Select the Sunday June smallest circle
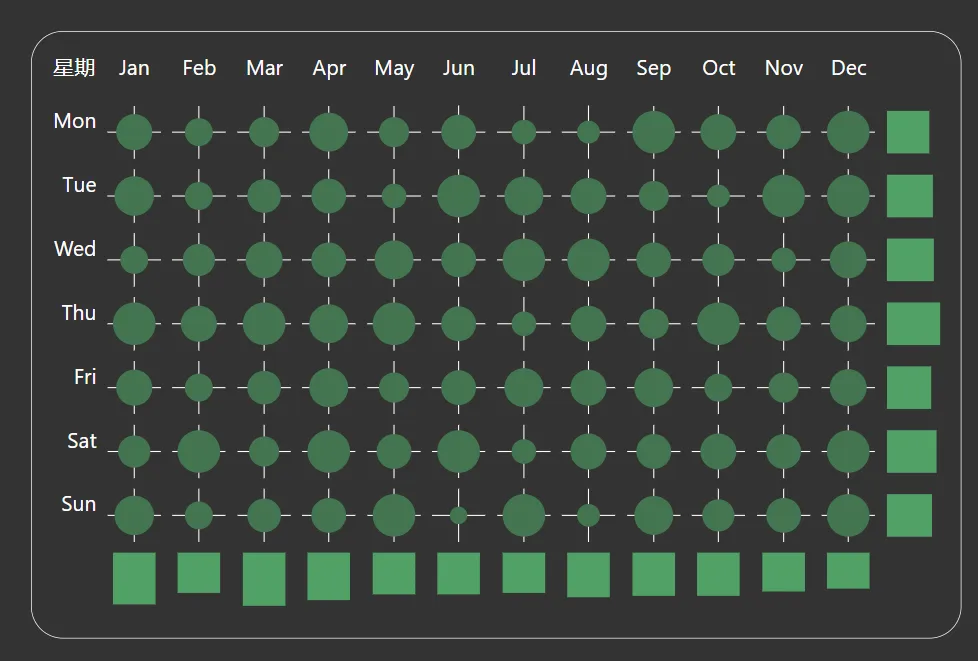Screen dimensions: 978x661 click(x=458, y=515)
